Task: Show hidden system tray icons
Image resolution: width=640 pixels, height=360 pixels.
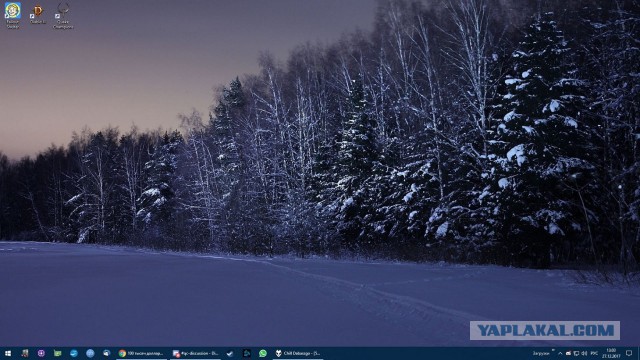Action: (560, 353)
